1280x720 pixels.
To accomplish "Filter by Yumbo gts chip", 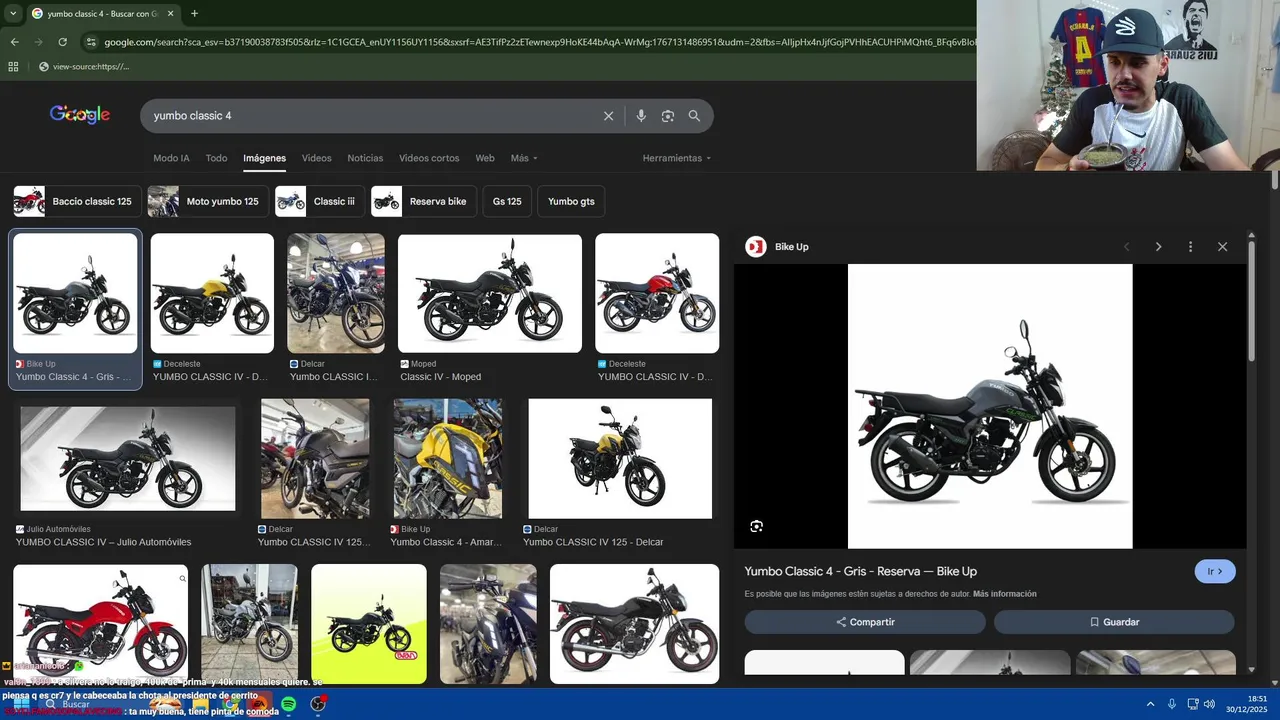I will (x=571, y=201).
